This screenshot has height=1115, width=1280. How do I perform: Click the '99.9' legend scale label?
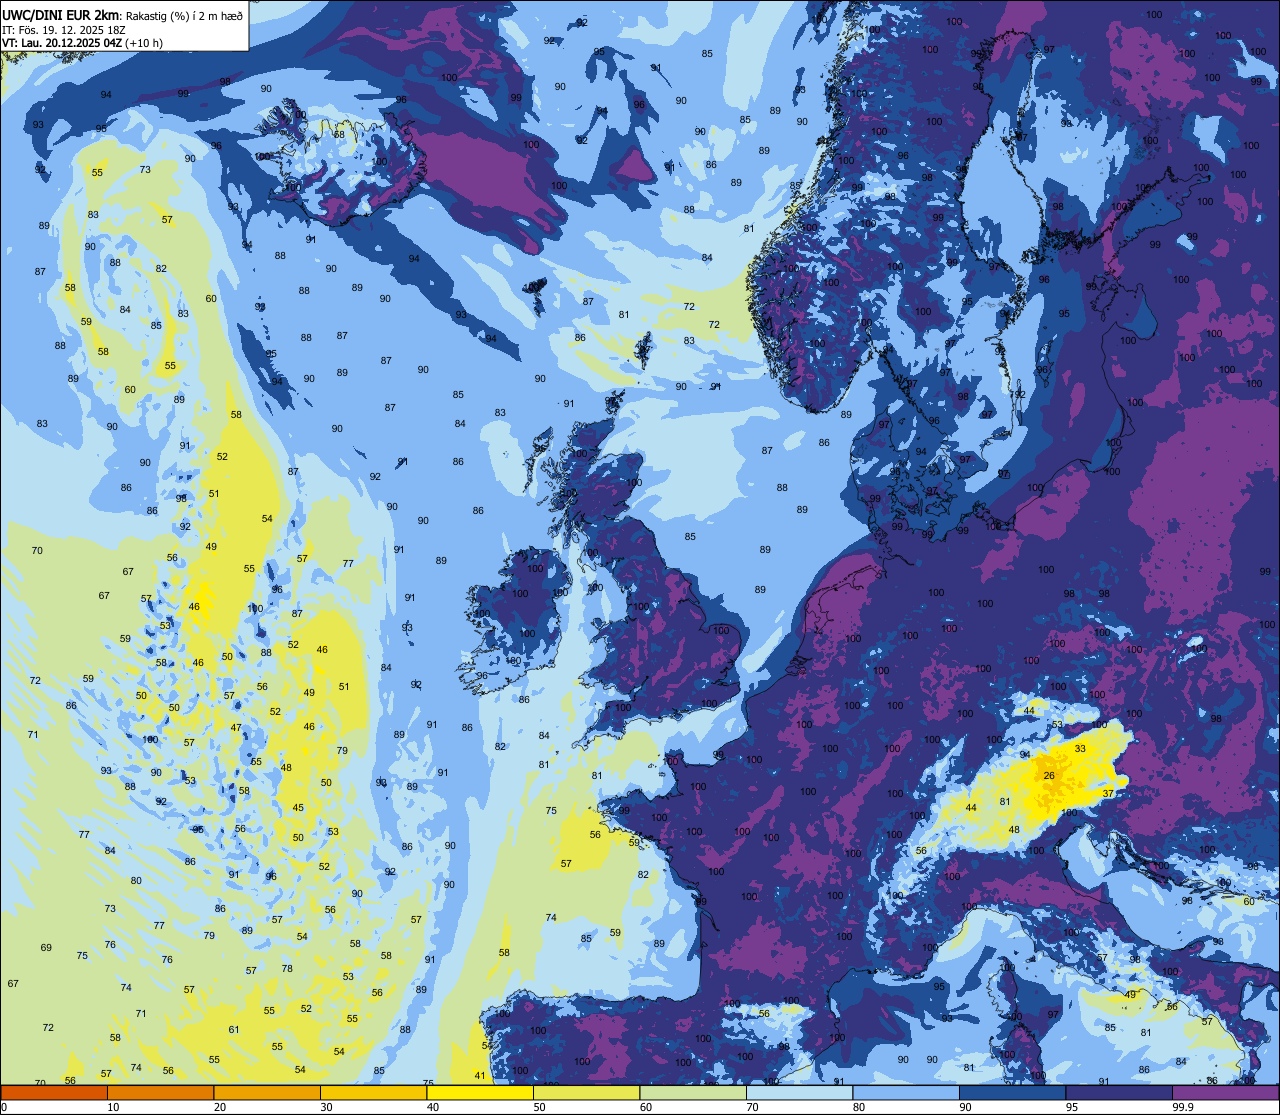(x=1184, y=1107)
